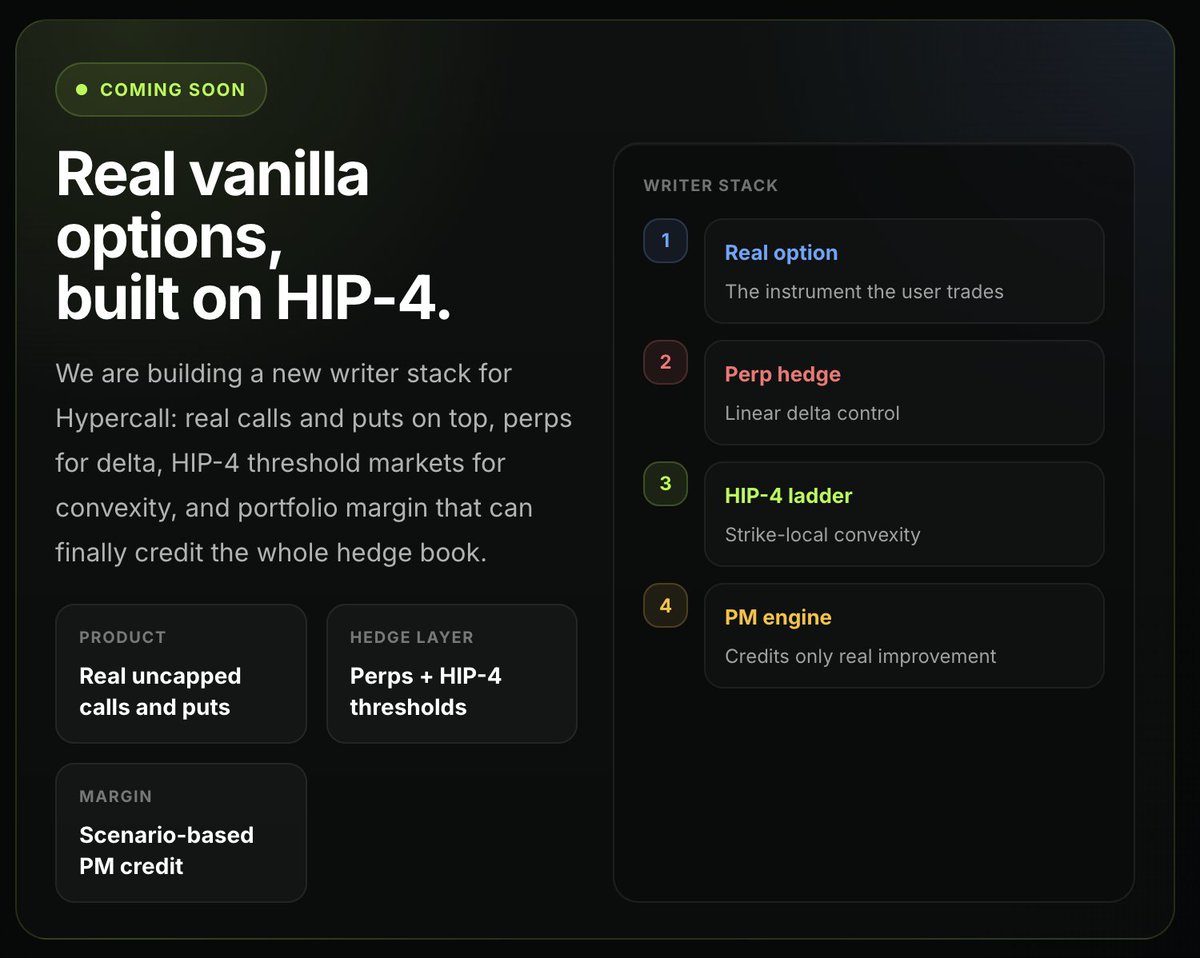Click the WRITER STACK heading

coord(711,186)
